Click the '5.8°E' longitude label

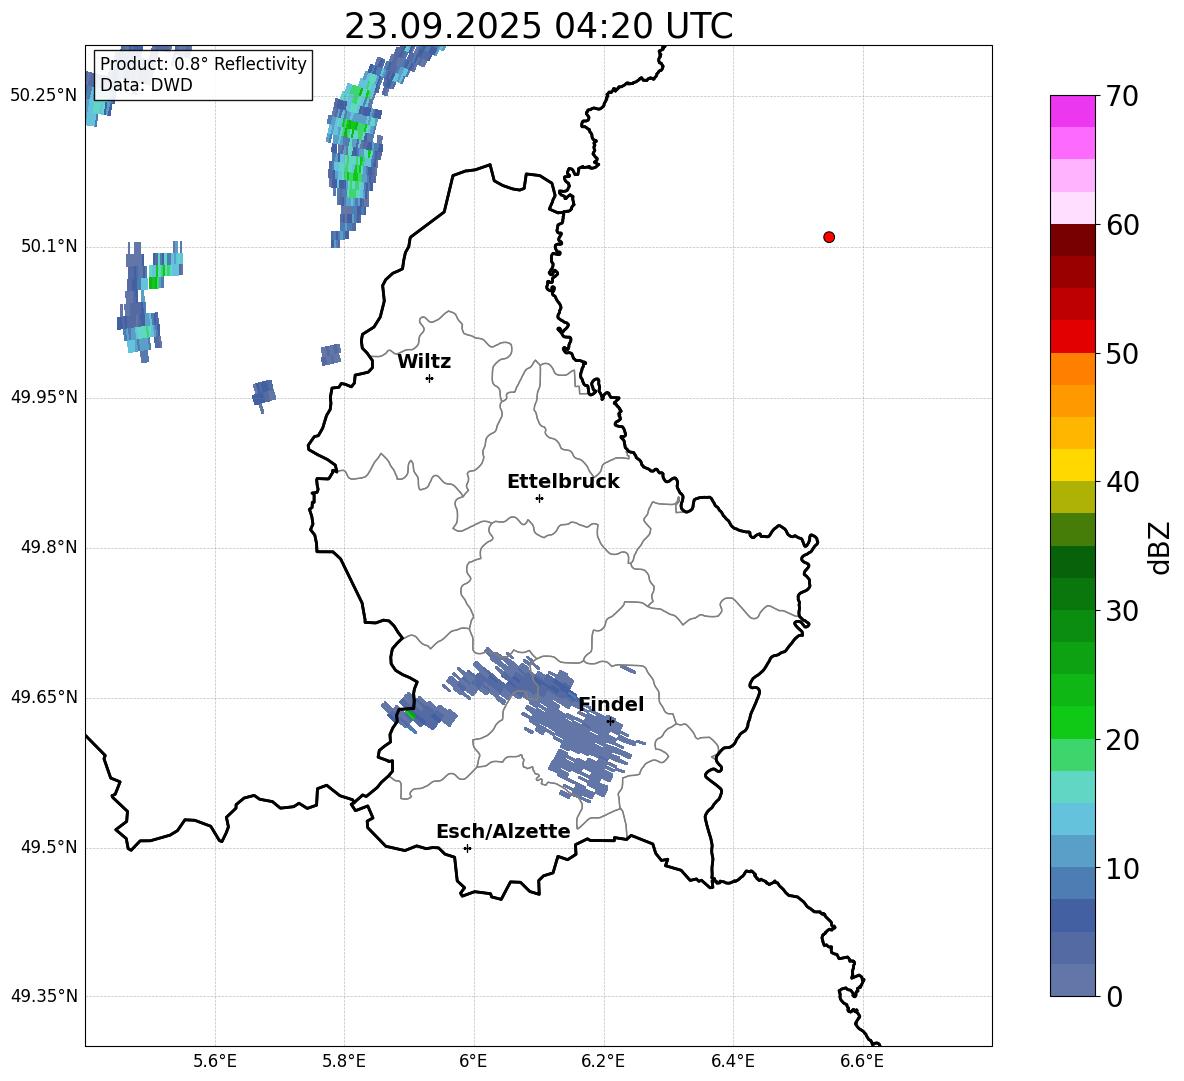[x=344, y=1061]
